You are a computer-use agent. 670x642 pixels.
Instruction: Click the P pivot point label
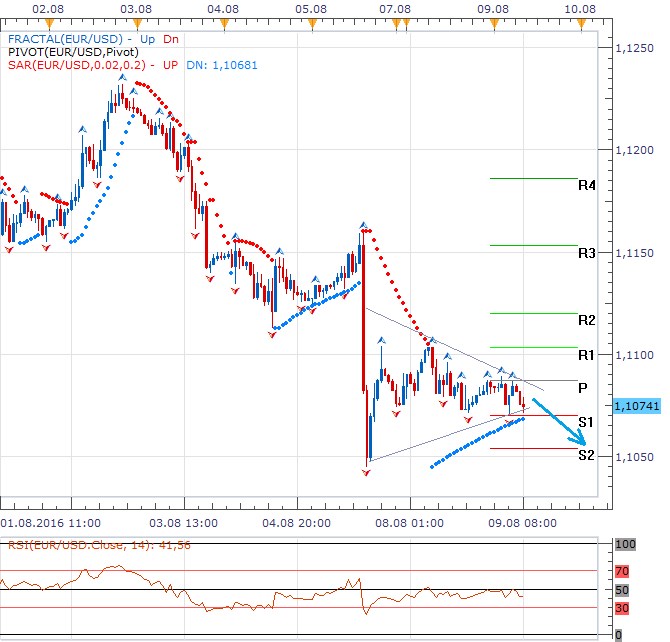point(583,388)
